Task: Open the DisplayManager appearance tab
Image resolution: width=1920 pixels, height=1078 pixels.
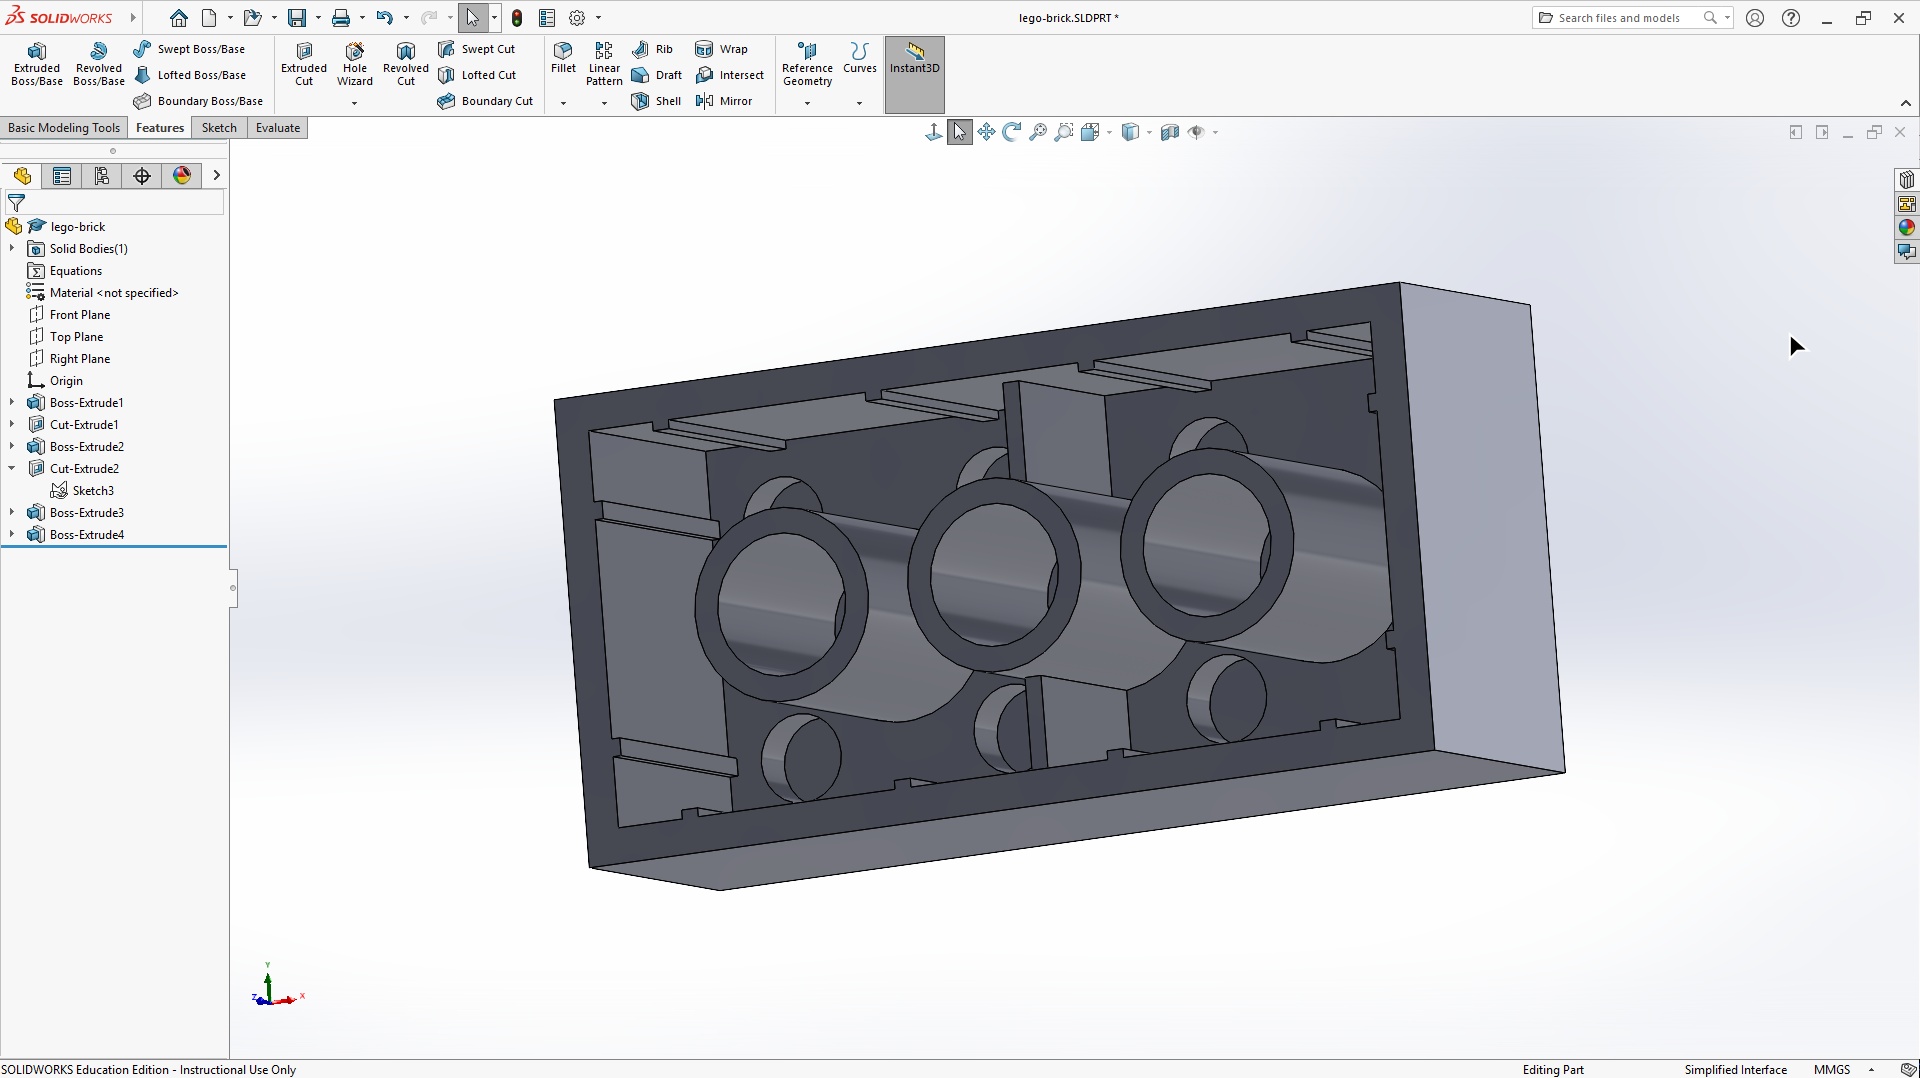Action: point(182,176)
